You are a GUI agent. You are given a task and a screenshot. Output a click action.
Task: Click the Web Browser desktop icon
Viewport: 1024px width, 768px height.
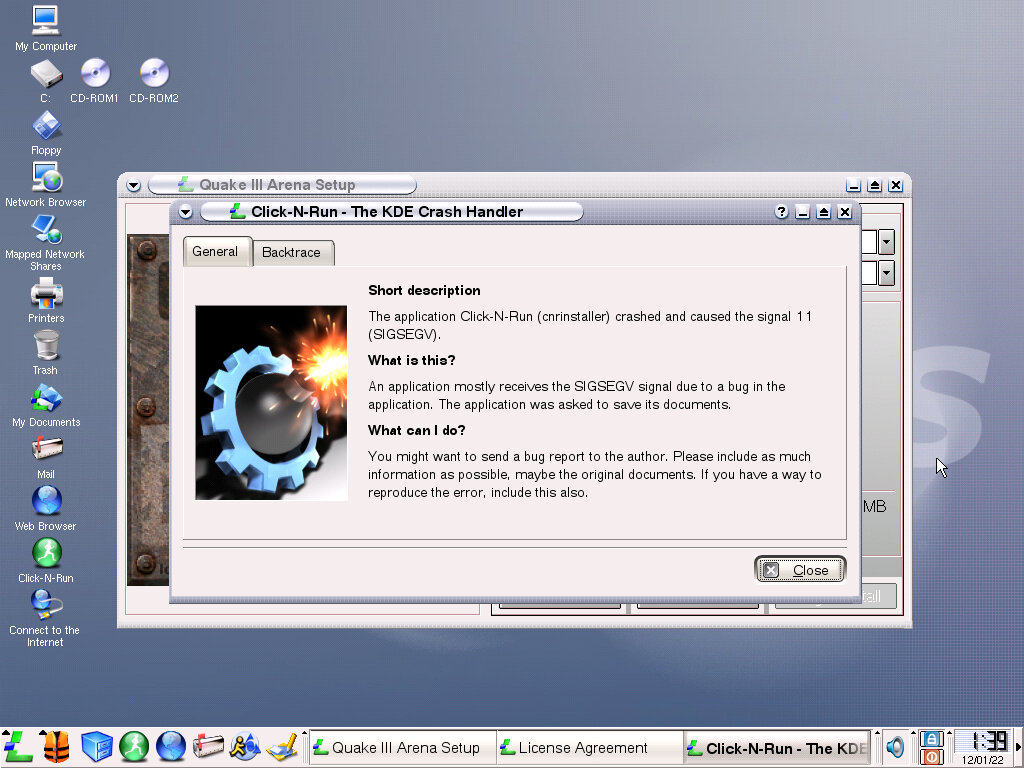click(x=46, y=501)
